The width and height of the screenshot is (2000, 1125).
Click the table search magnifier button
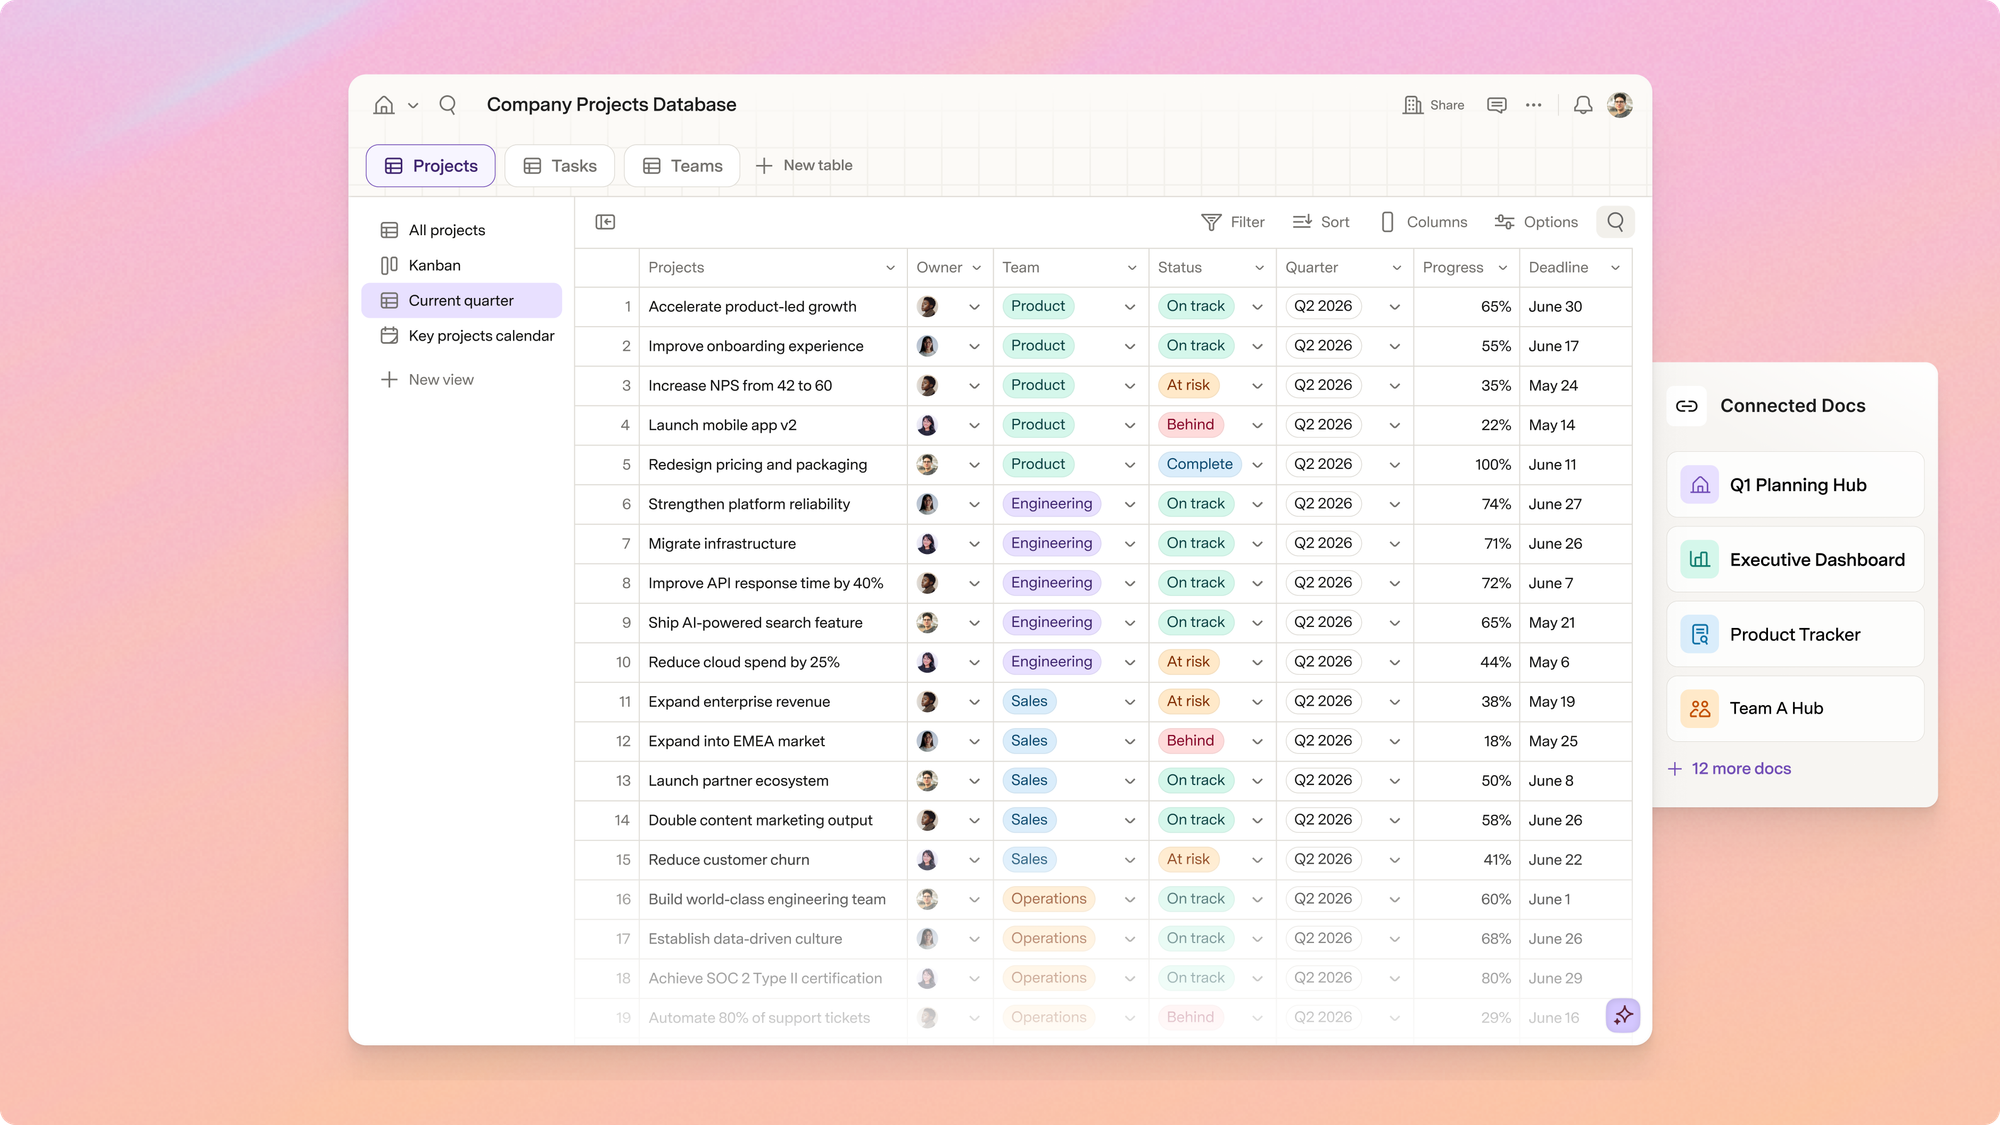click(1616, 222)
